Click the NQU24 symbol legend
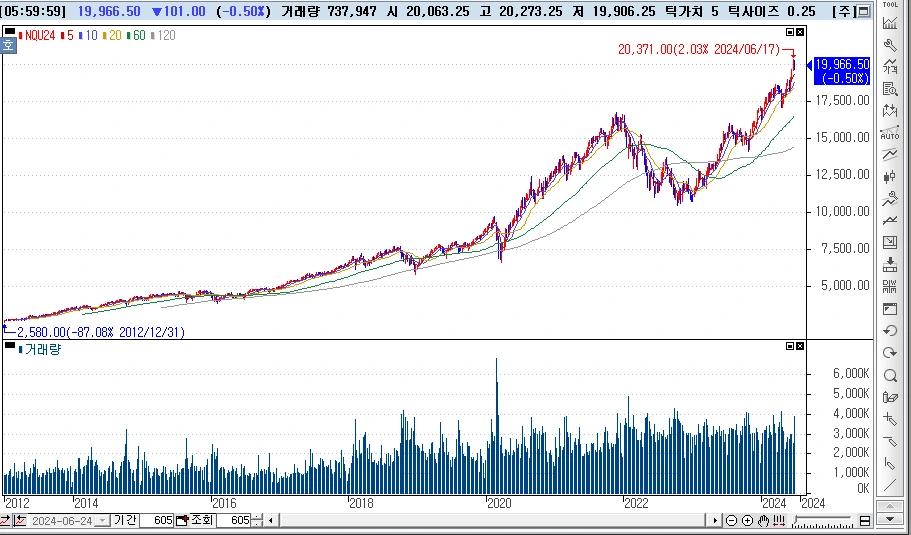Image resolution: width=911 pixels, height=535 pixels. tap(37, 35)
